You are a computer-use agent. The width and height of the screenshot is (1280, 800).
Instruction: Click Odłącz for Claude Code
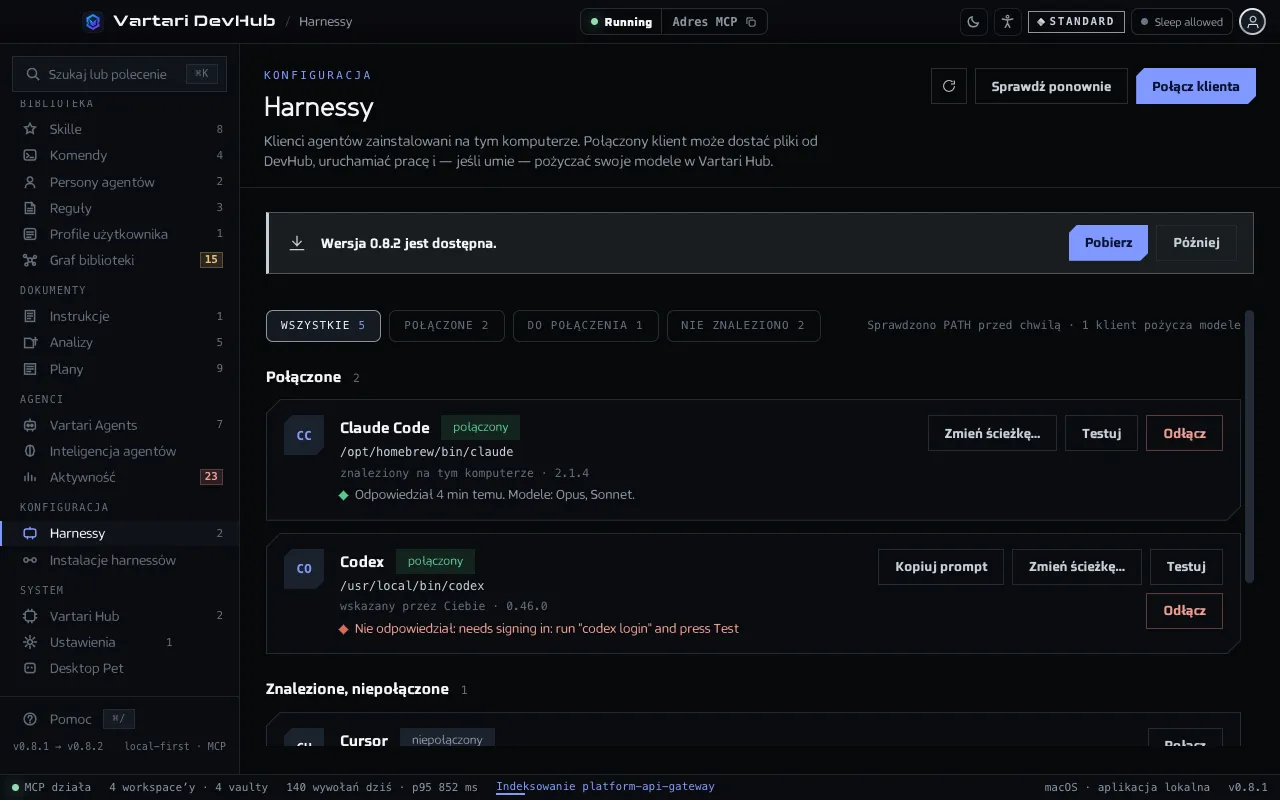[x=1184, y=433]
